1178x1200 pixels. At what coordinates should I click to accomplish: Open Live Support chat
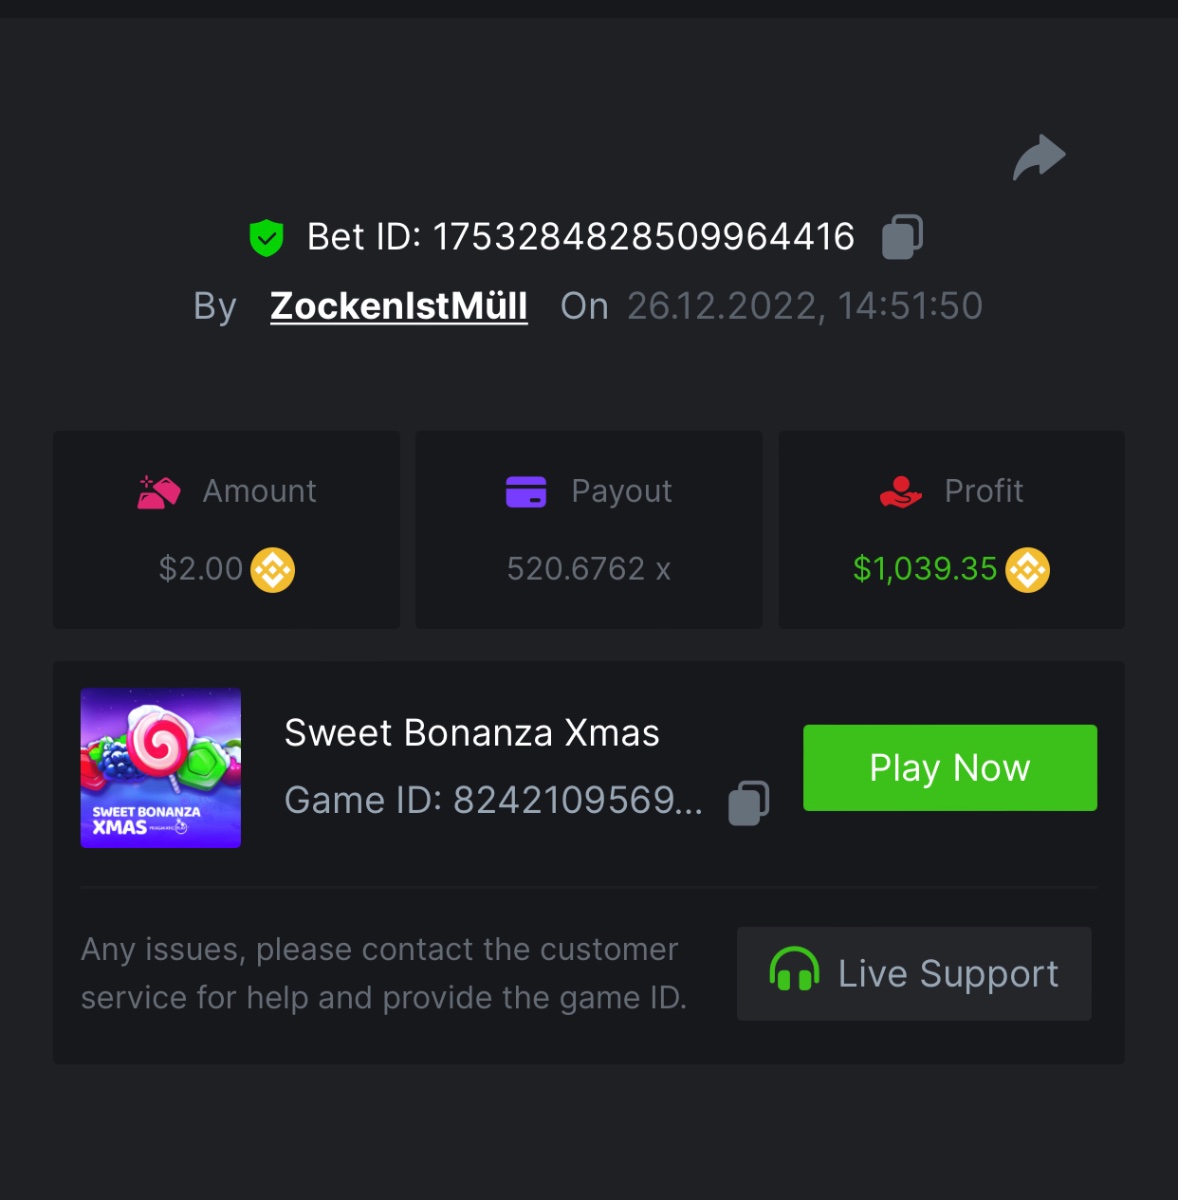pos(913,973)
